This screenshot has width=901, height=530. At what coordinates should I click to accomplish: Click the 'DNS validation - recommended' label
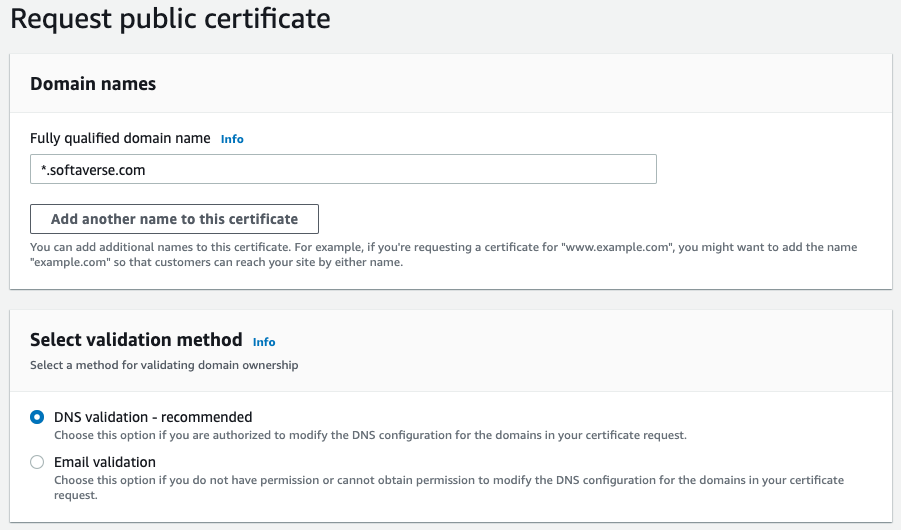153,417
